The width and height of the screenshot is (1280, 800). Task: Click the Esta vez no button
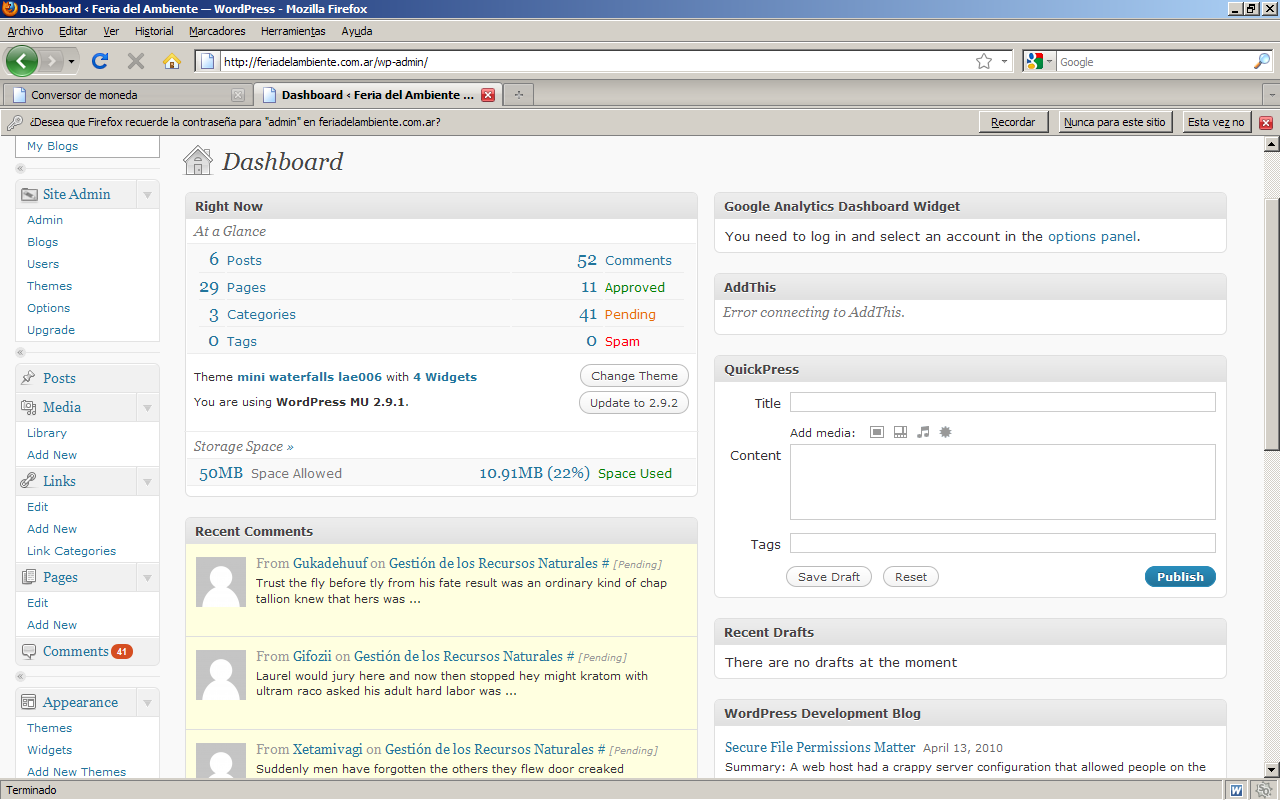pos(1216,122)
